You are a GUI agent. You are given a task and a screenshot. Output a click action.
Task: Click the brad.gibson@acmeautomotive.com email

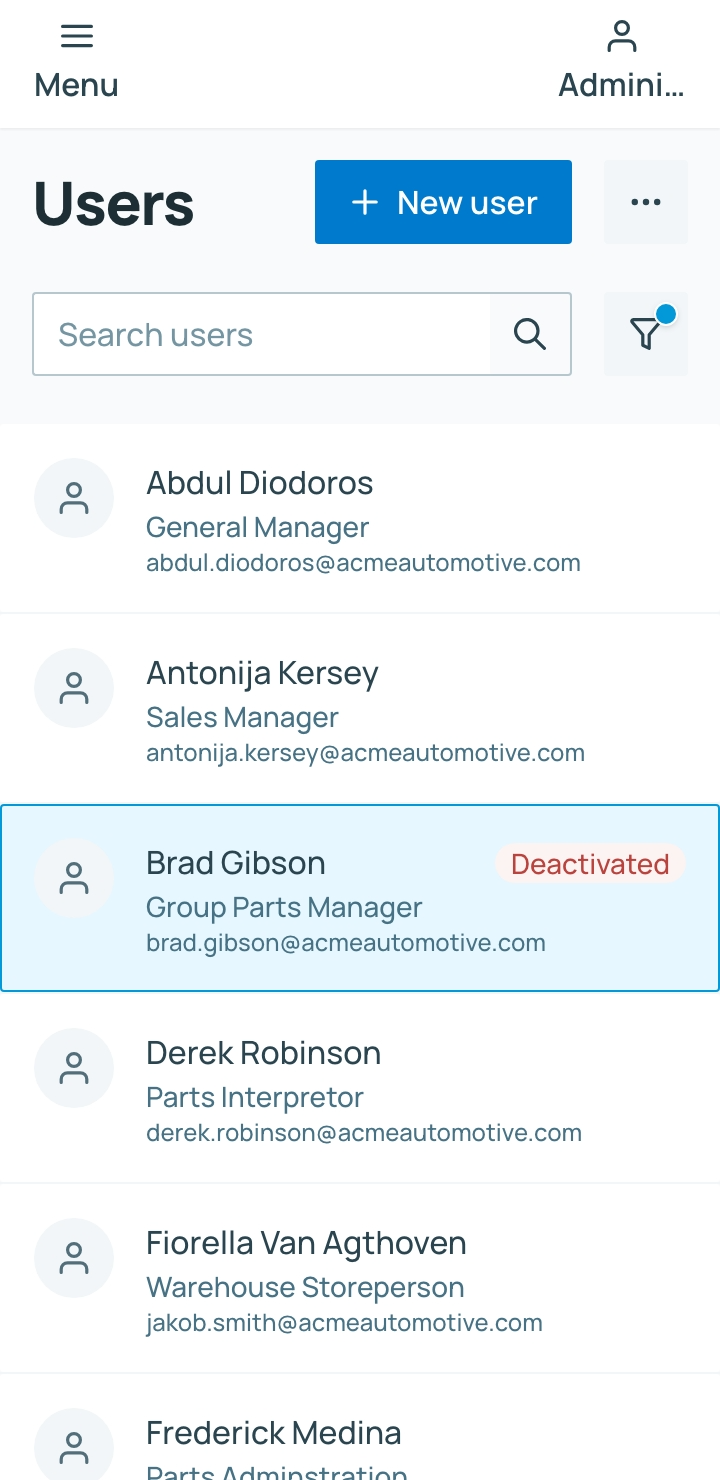(x=346, y=943)
